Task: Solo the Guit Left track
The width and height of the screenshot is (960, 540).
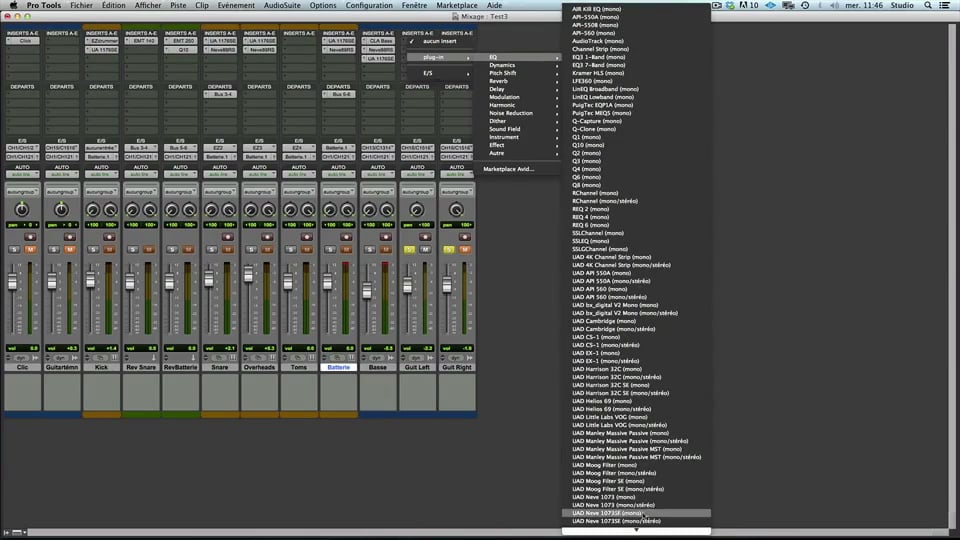Action: (x=409, y=249)
